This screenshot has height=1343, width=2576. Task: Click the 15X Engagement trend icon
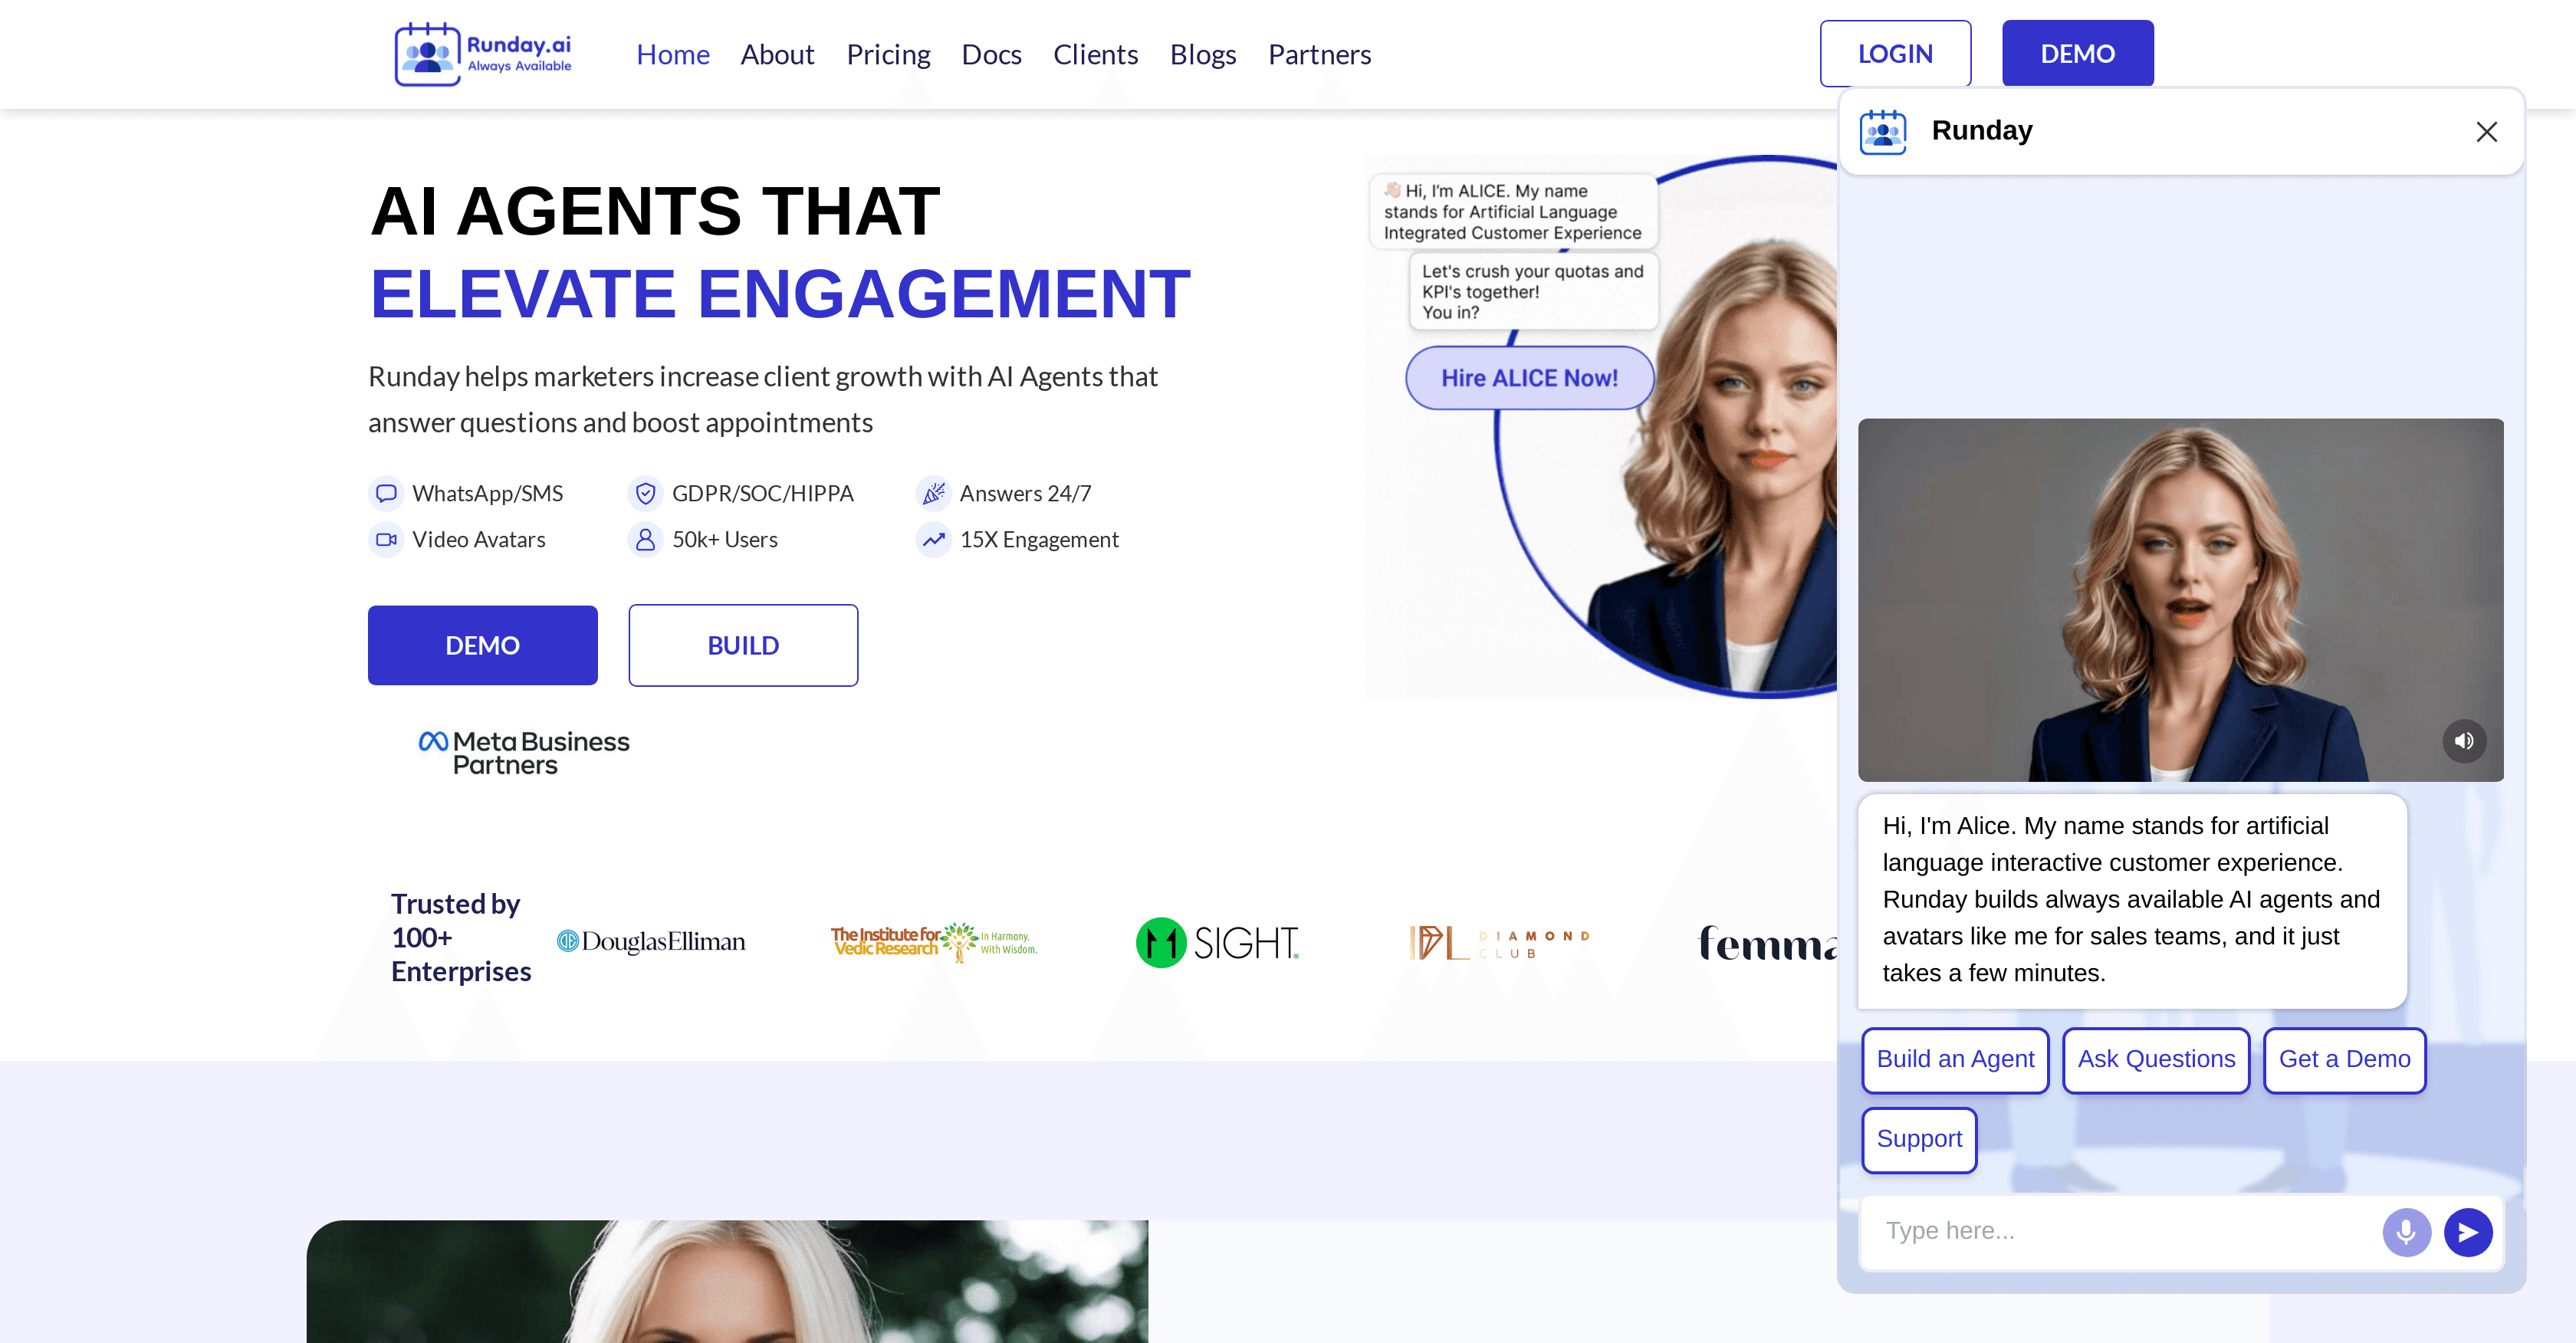(x=933, y=540)
